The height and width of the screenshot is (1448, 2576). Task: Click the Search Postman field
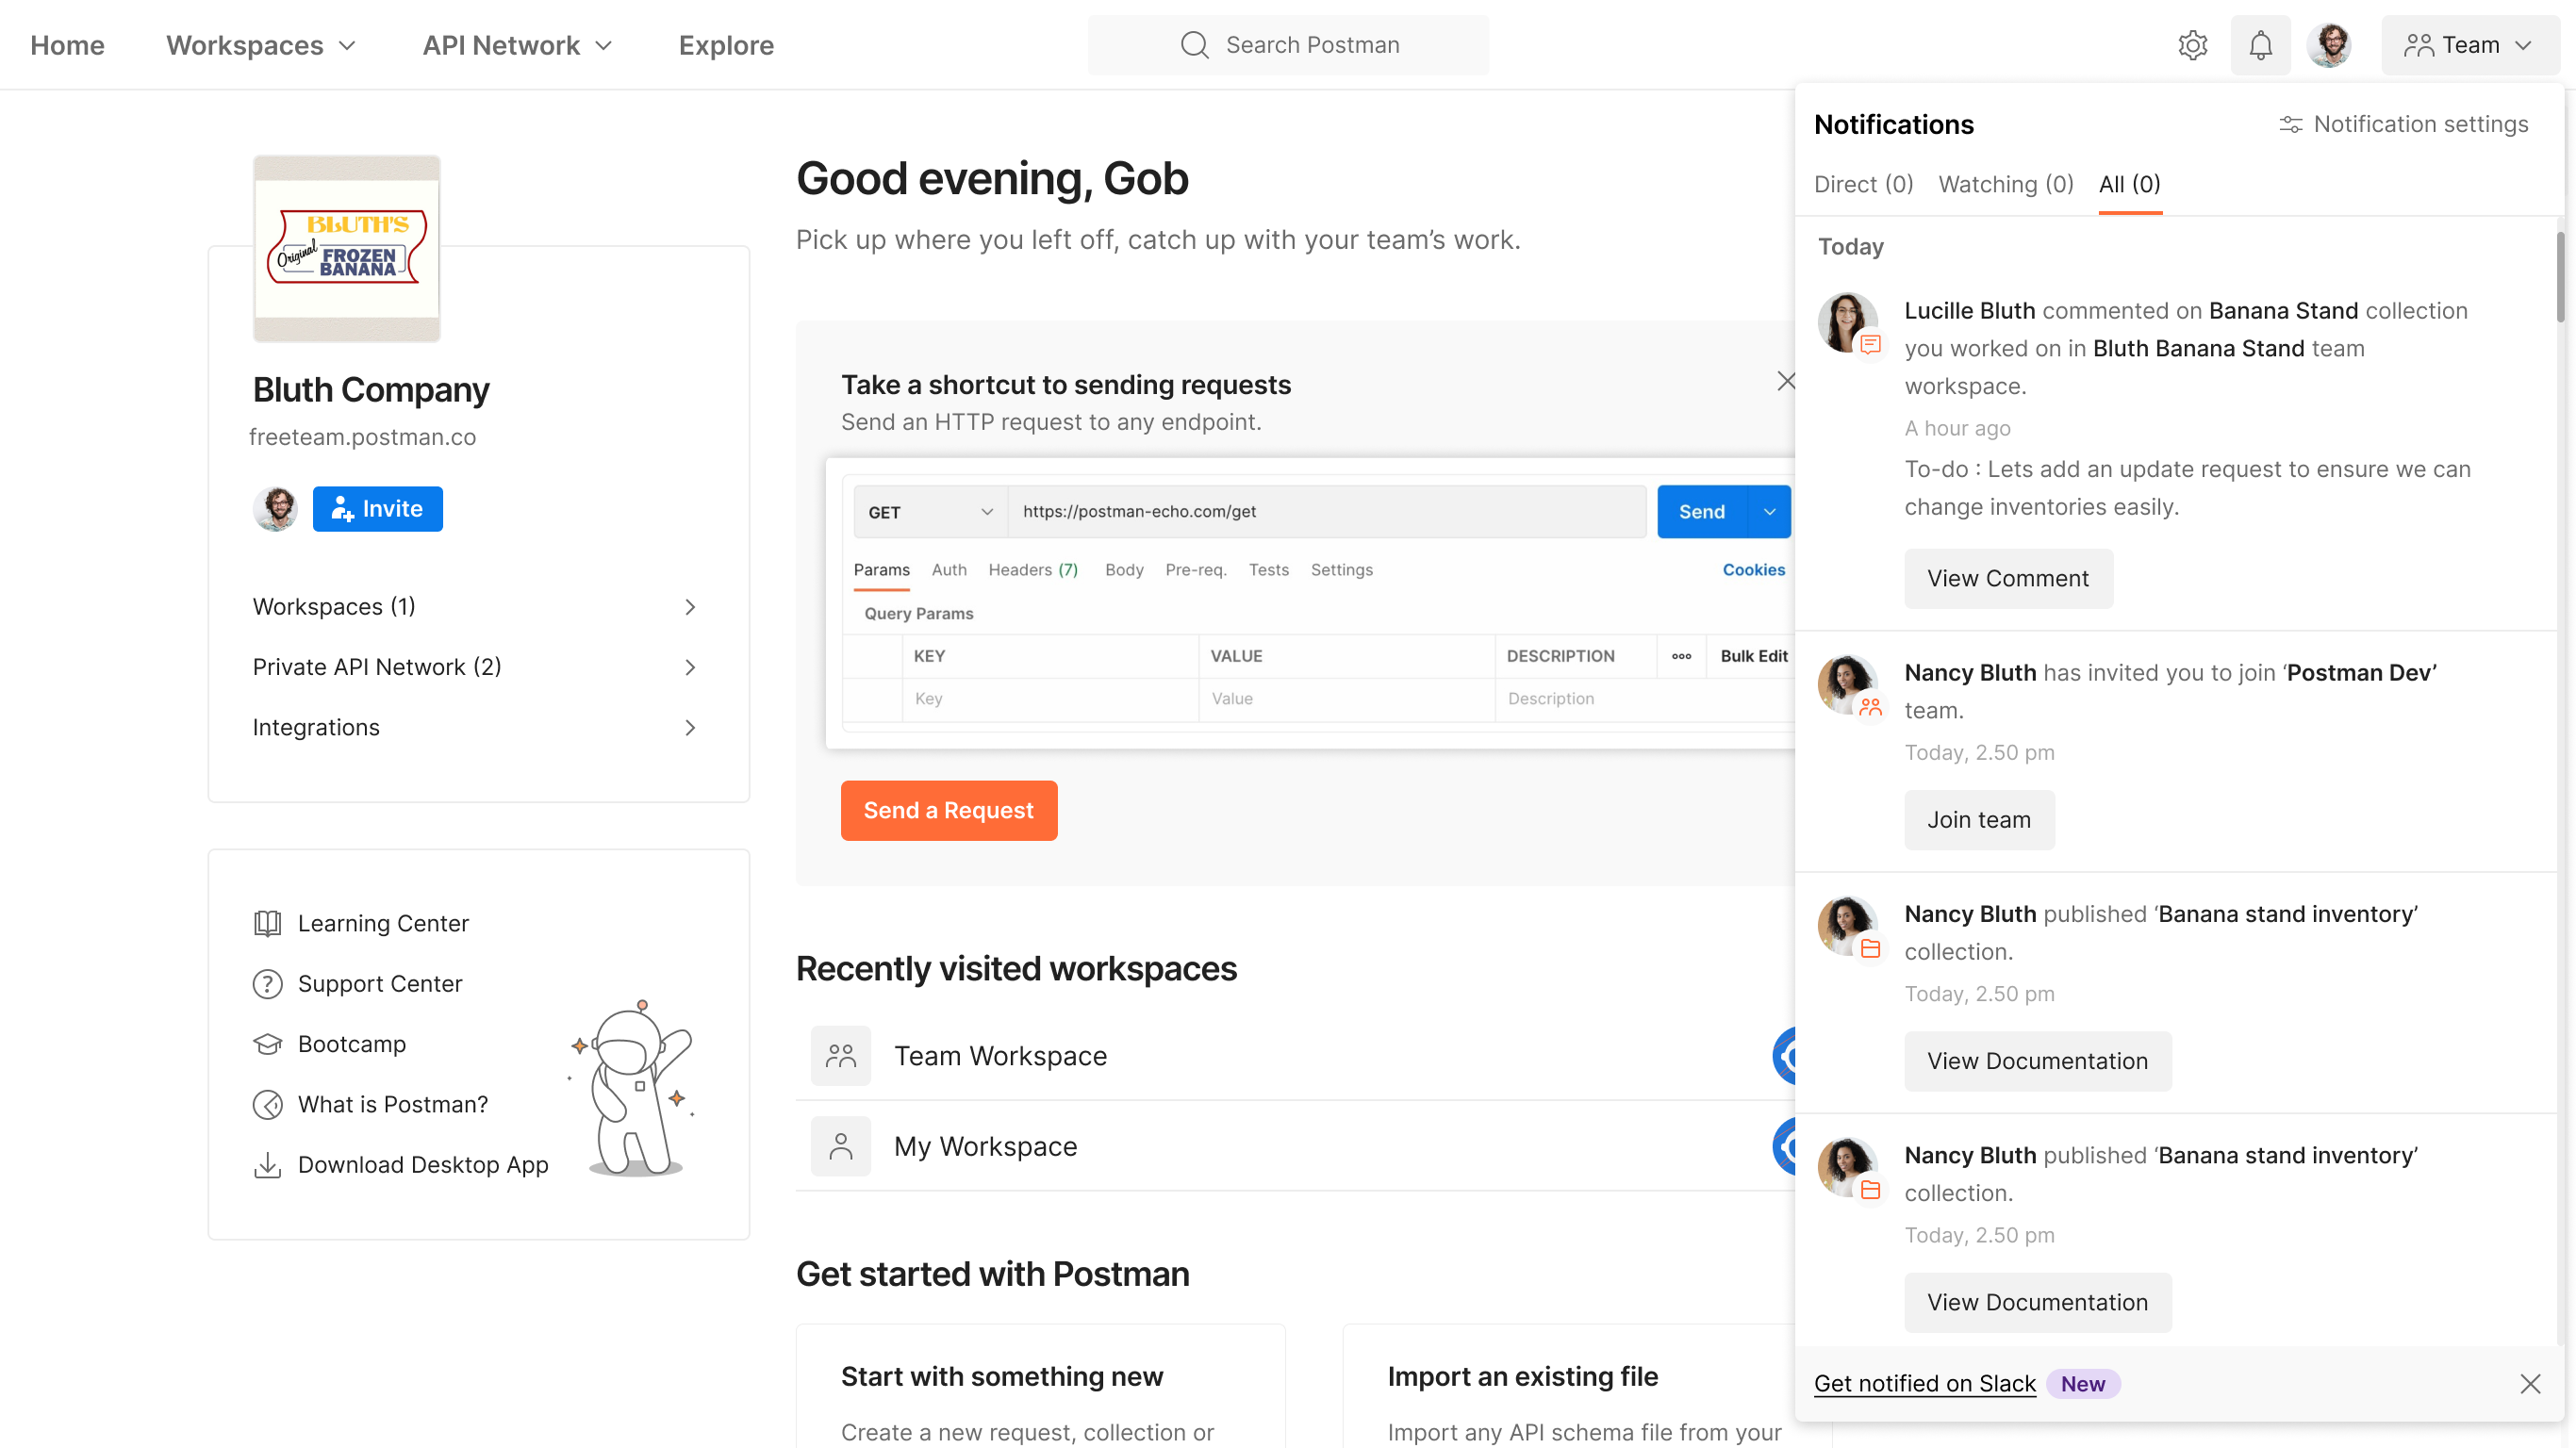pos(1288,45)
